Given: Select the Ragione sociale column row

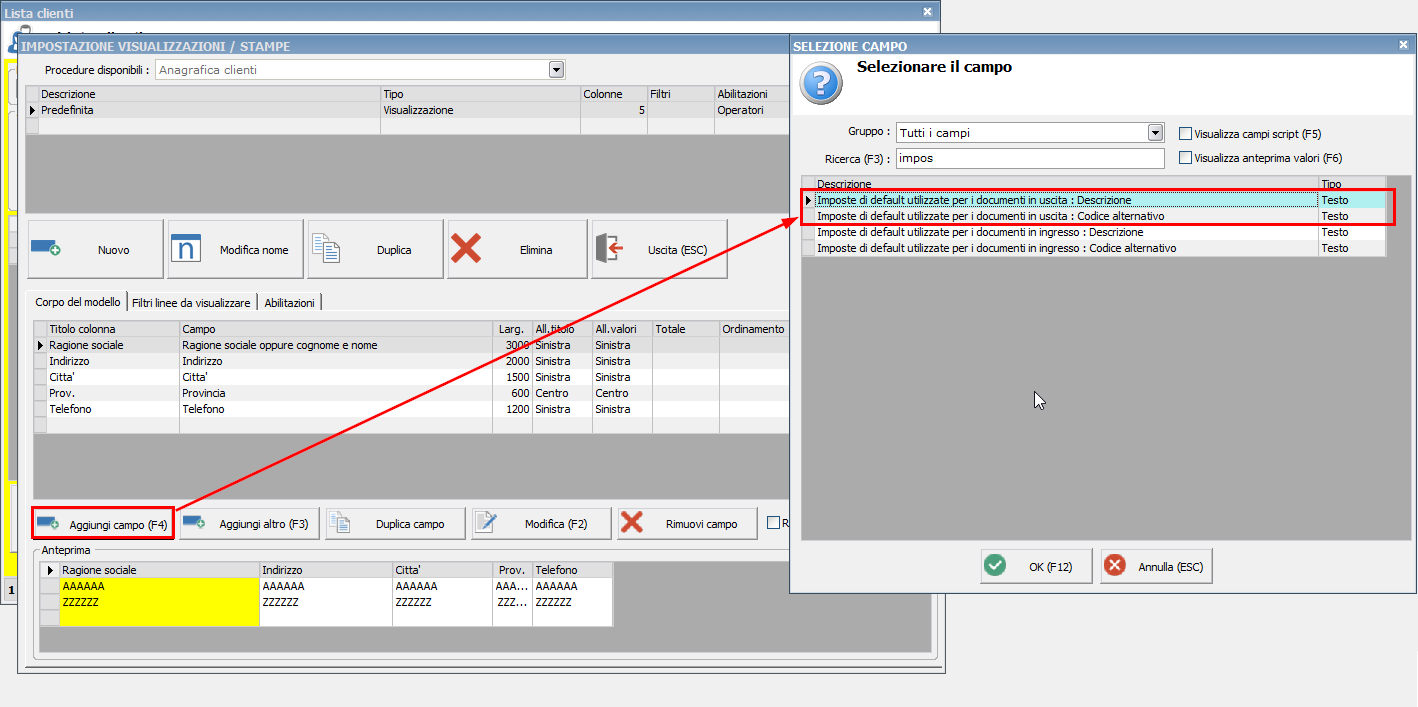Looking at the screenshot, I should pos(412,345).
